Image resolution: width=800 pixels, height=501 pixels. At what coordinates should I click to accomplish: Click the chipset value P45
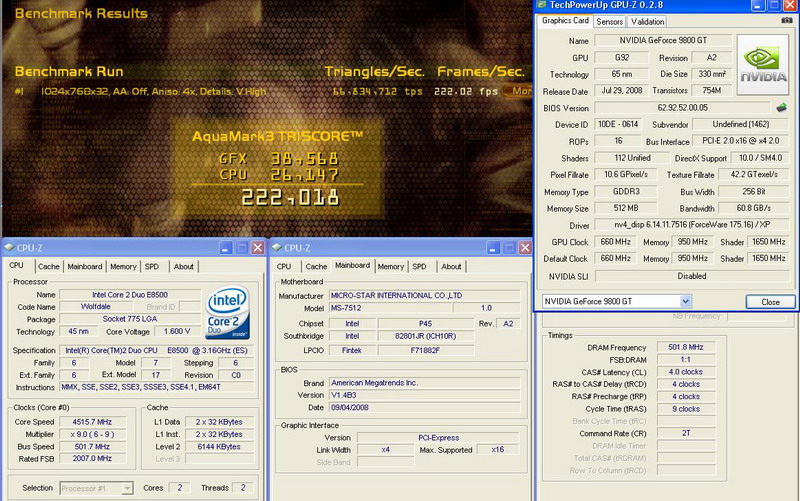[x=425, y=323]
